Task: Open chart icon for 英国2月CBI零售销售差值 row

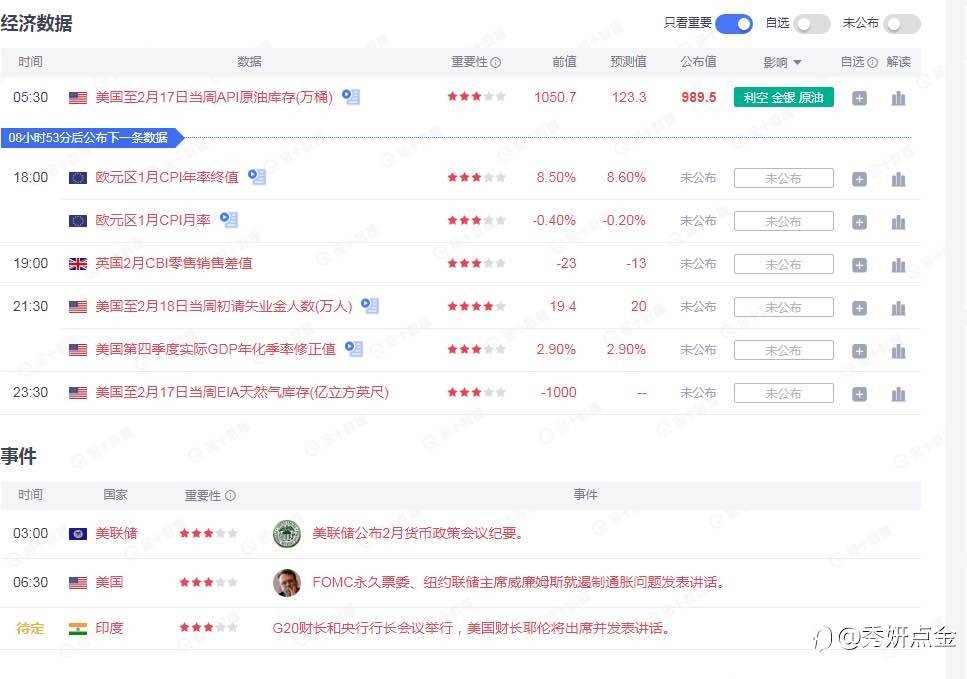Action: tap(899, 265)
